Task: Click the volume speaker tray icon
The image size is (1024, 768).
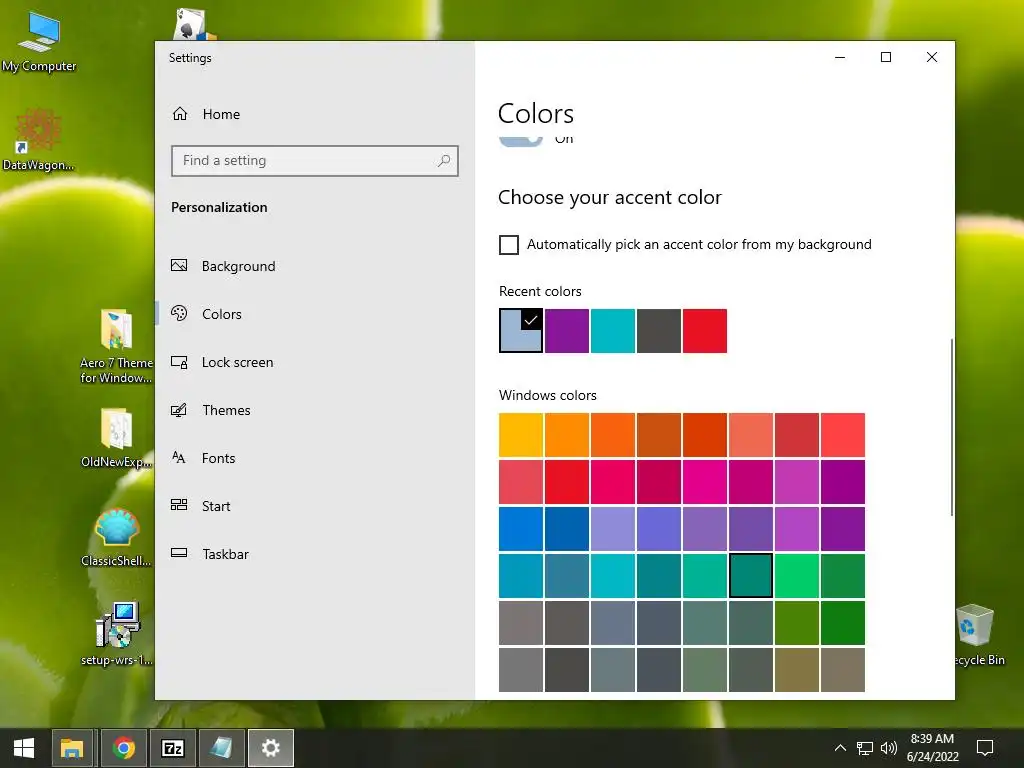Action: [888, 748]
